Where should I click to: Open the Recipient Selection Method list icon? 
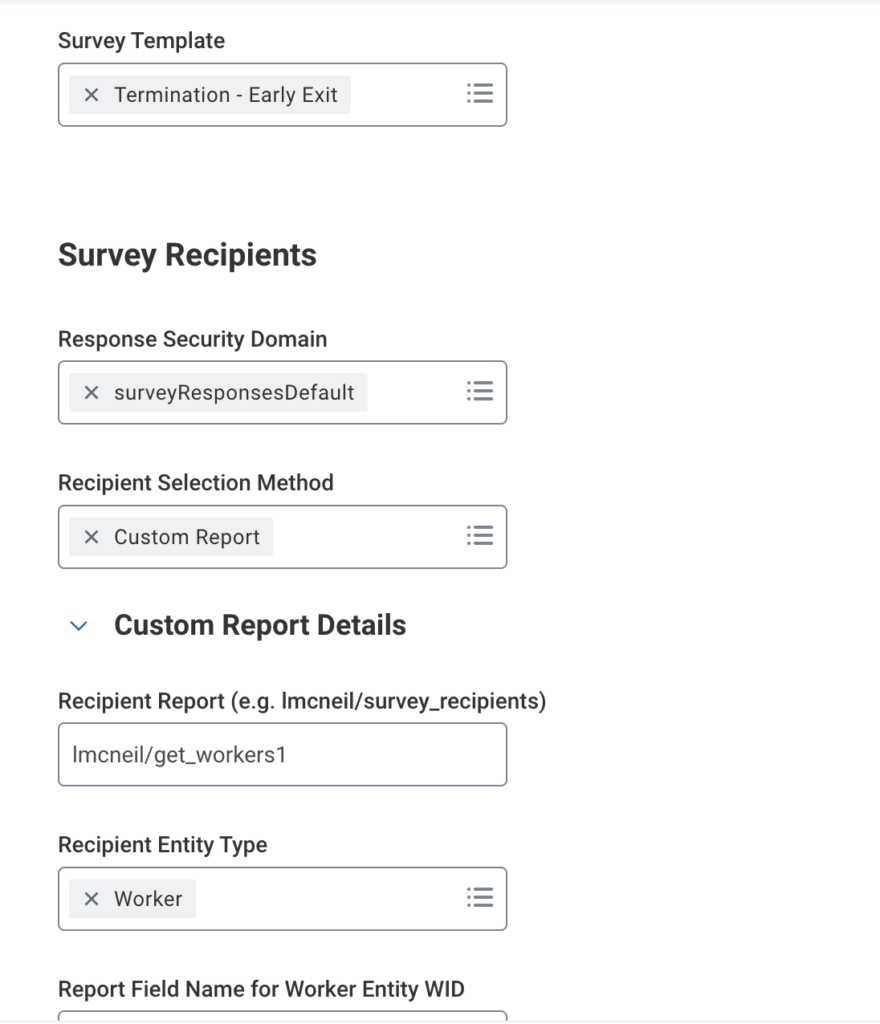coord(480,536)
